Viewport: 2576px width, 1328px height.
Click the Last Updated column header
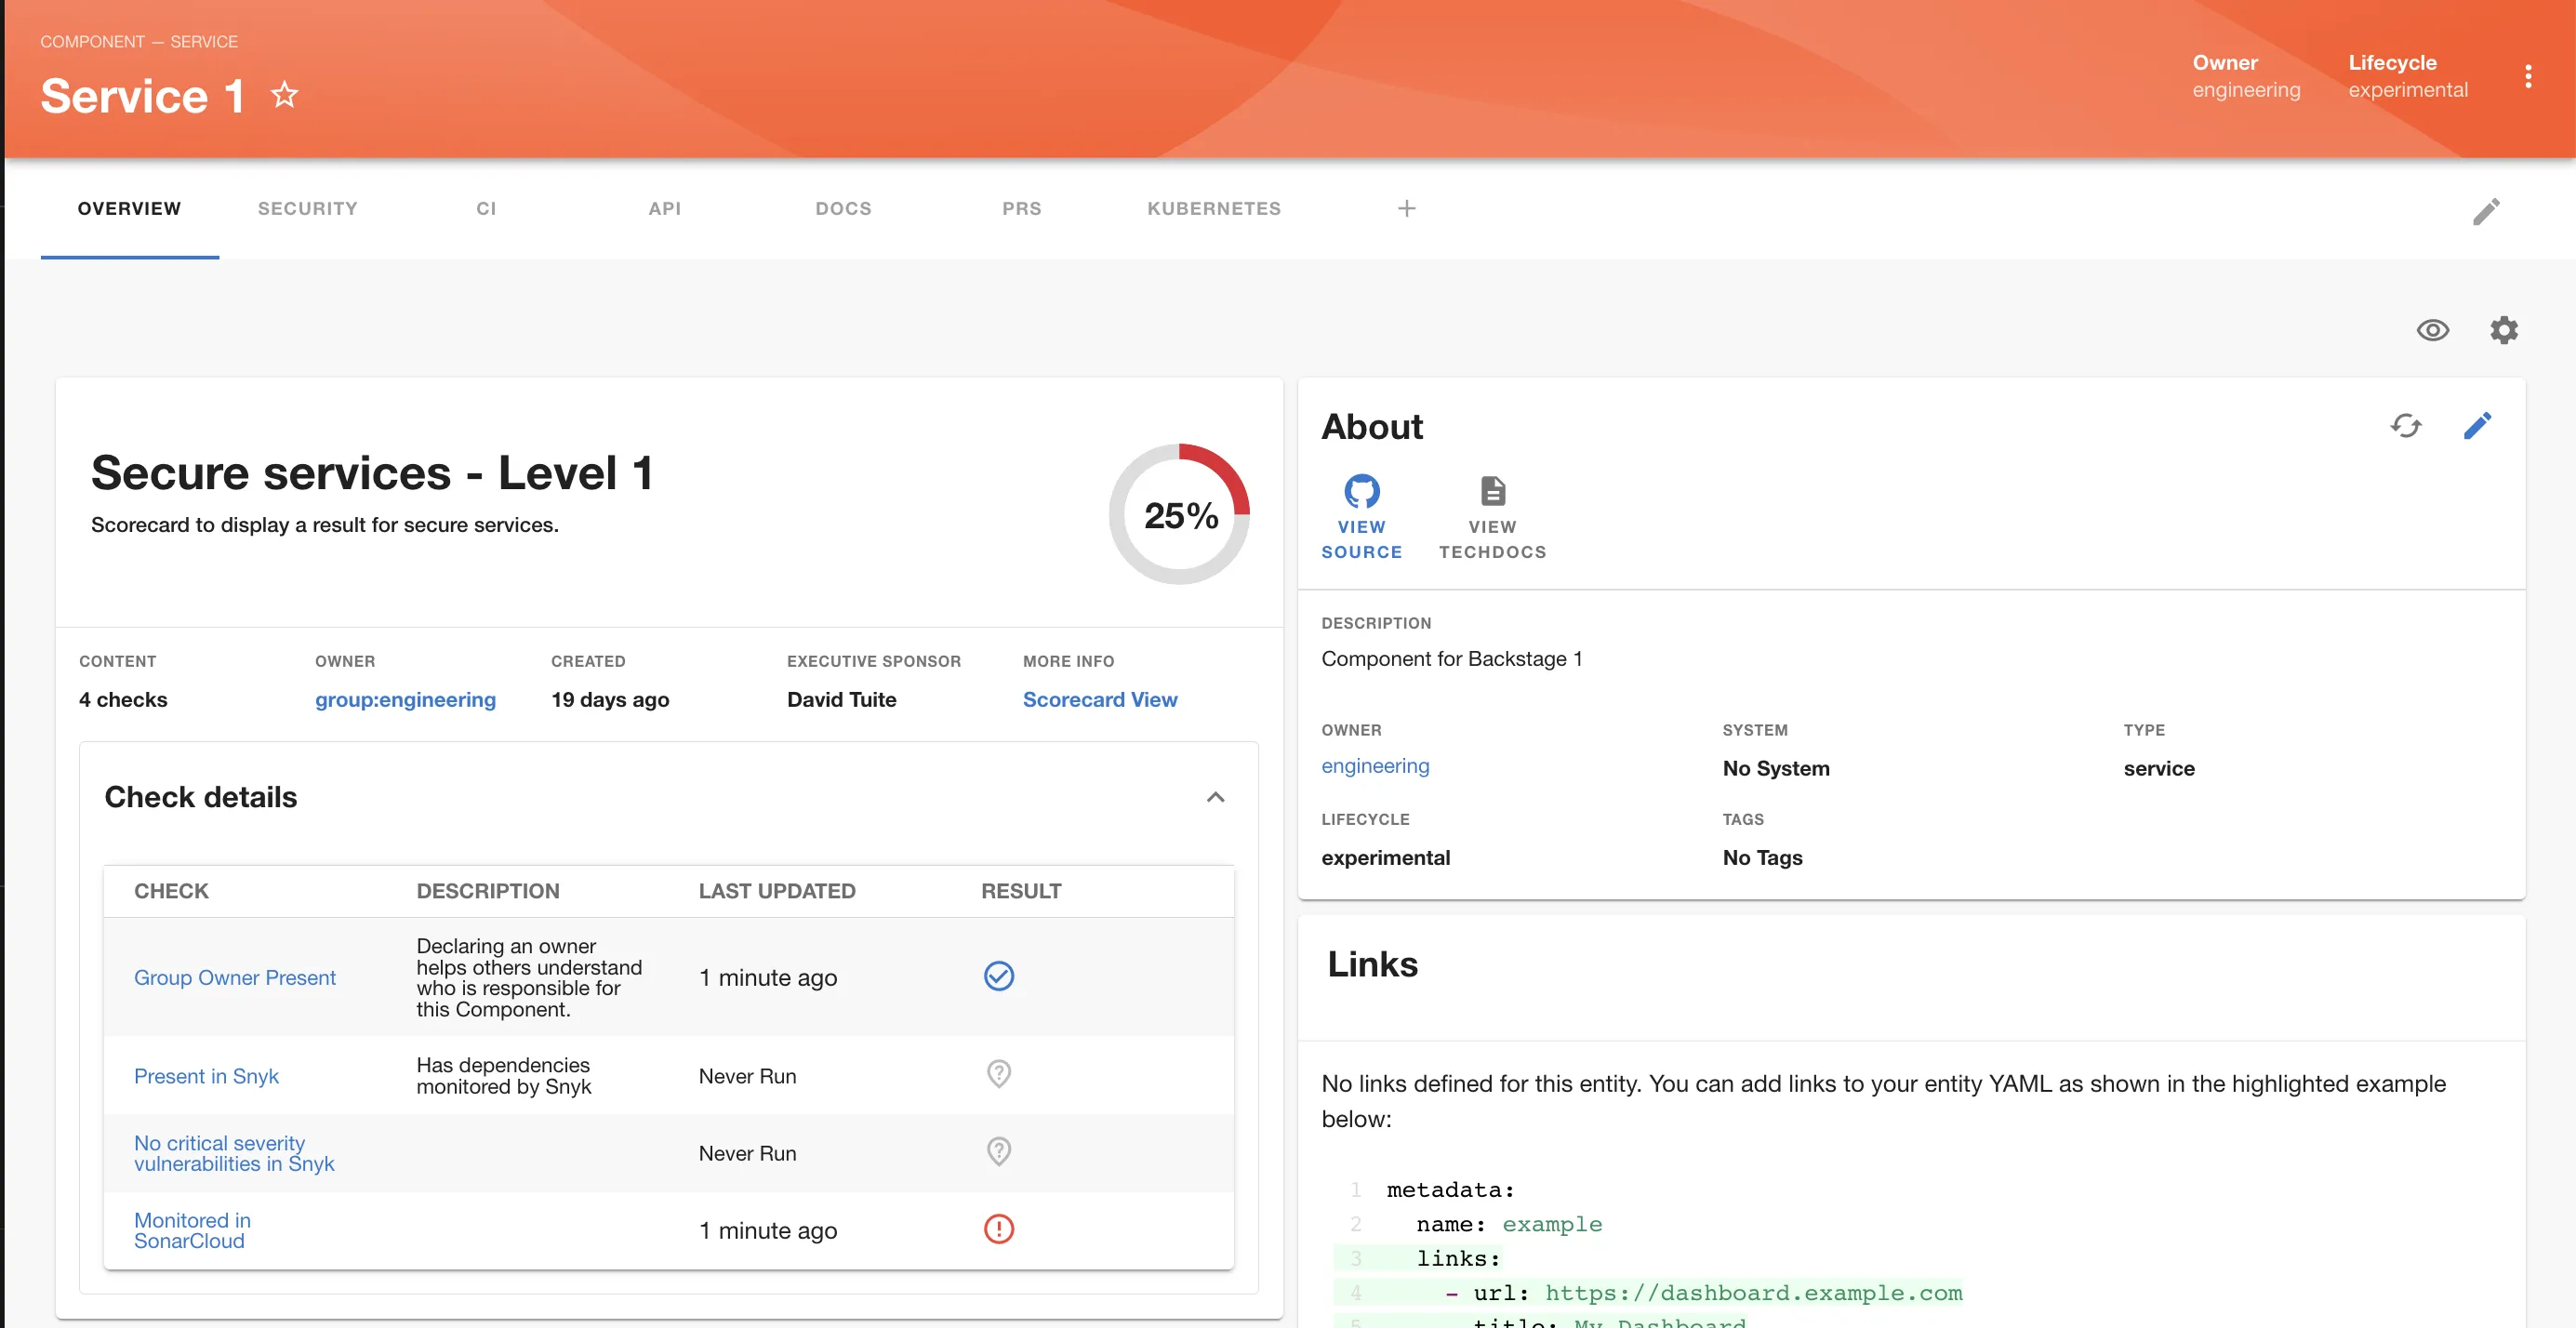pos(776,890)
